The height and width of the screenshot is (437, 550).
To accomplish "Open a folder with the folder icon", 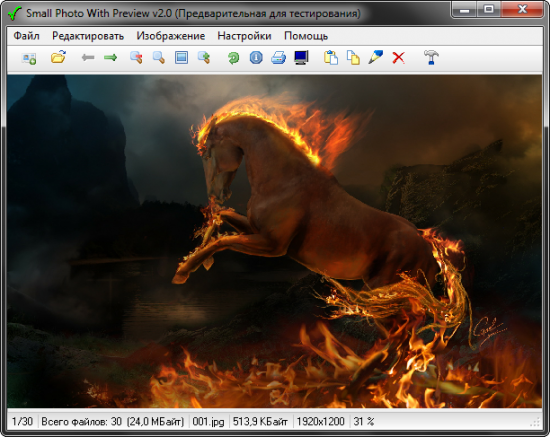I will pos(58,57).
